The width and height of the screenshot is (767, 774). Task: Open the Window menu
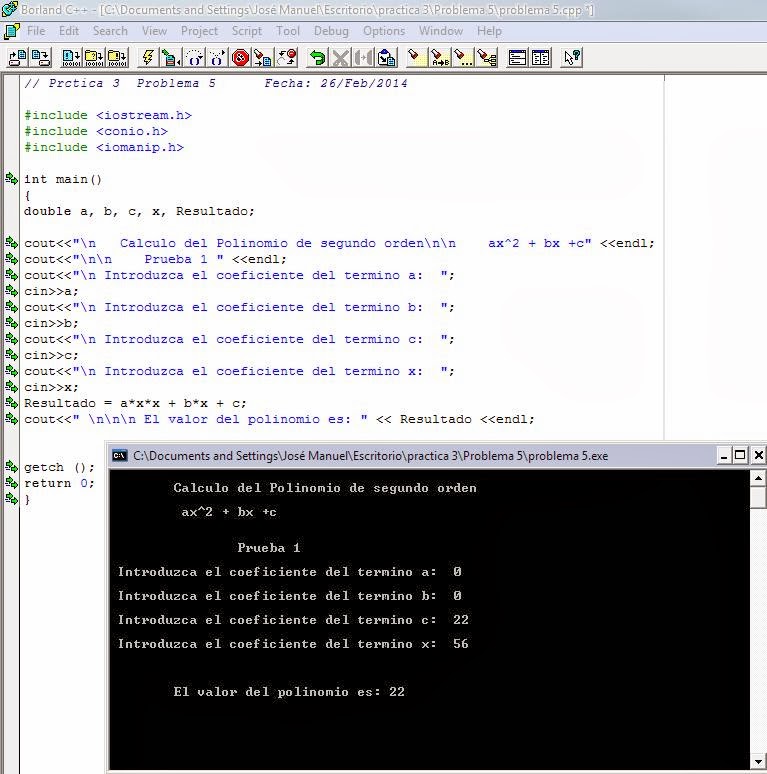coord(441,31)
